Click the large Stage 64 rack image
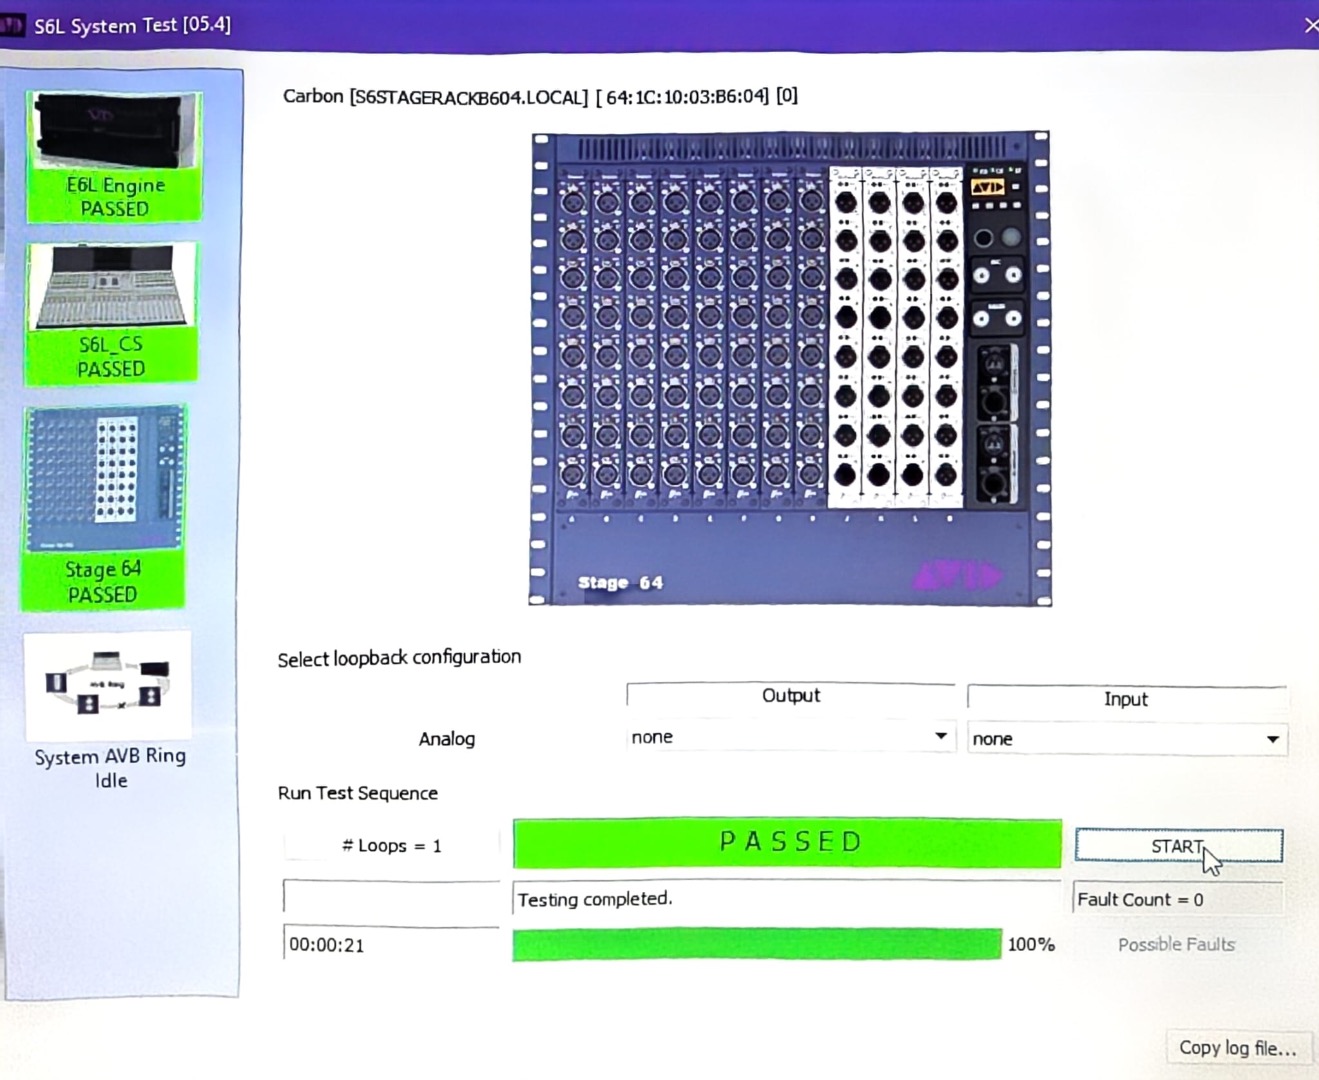 point(790,368)
